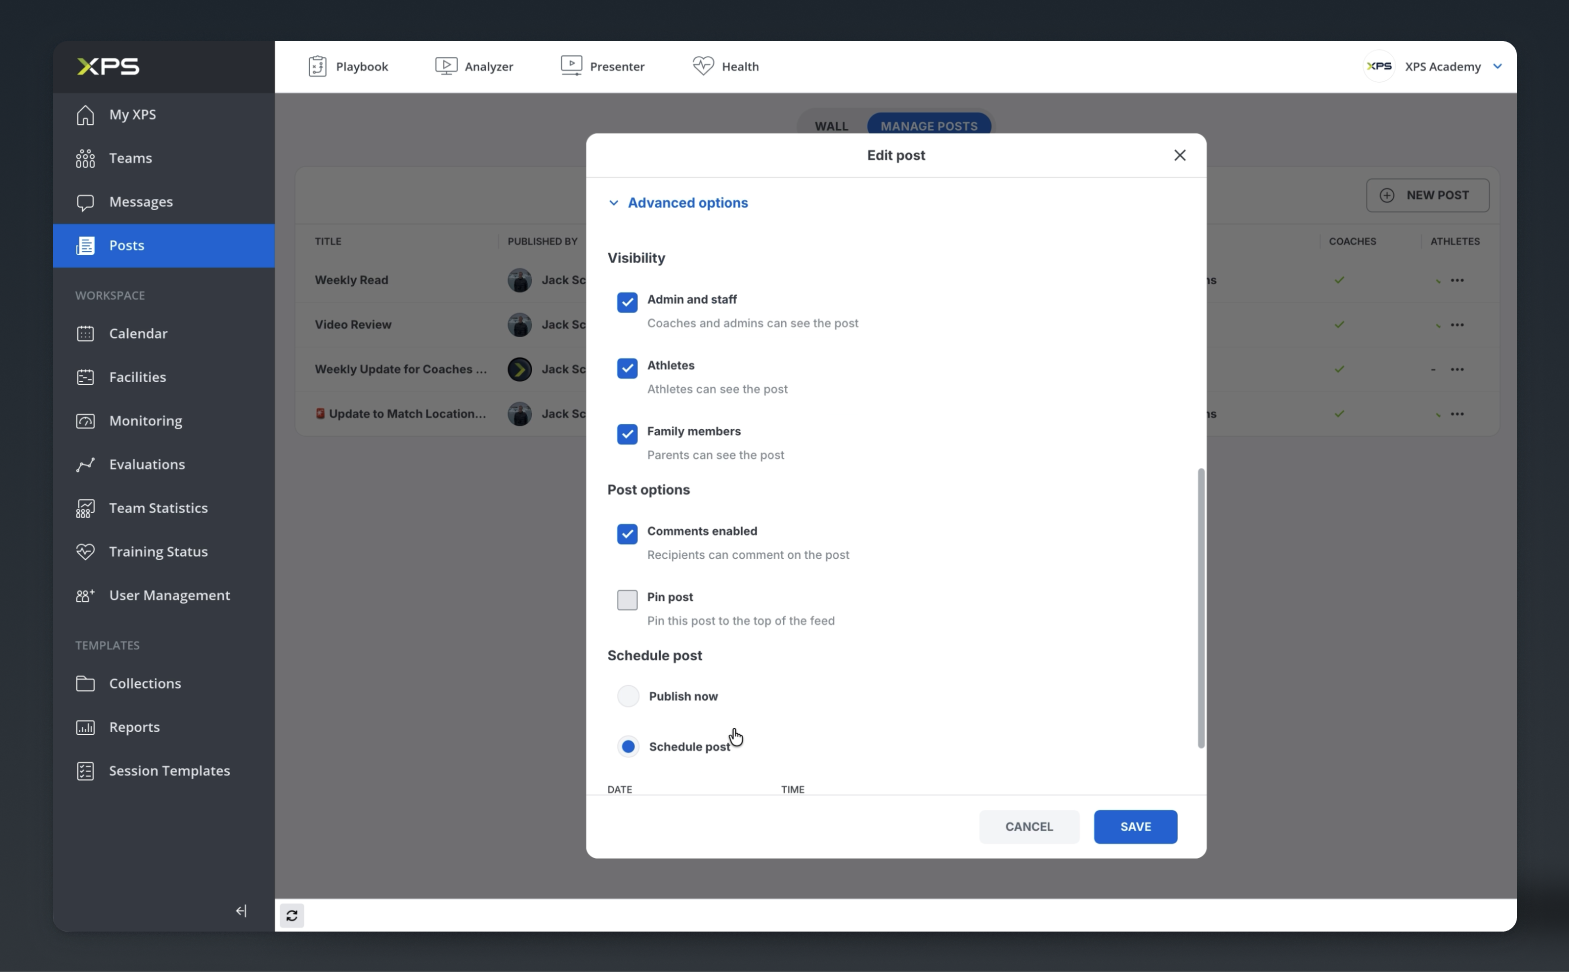Enable the Pin post checkbox

[627, 600]
